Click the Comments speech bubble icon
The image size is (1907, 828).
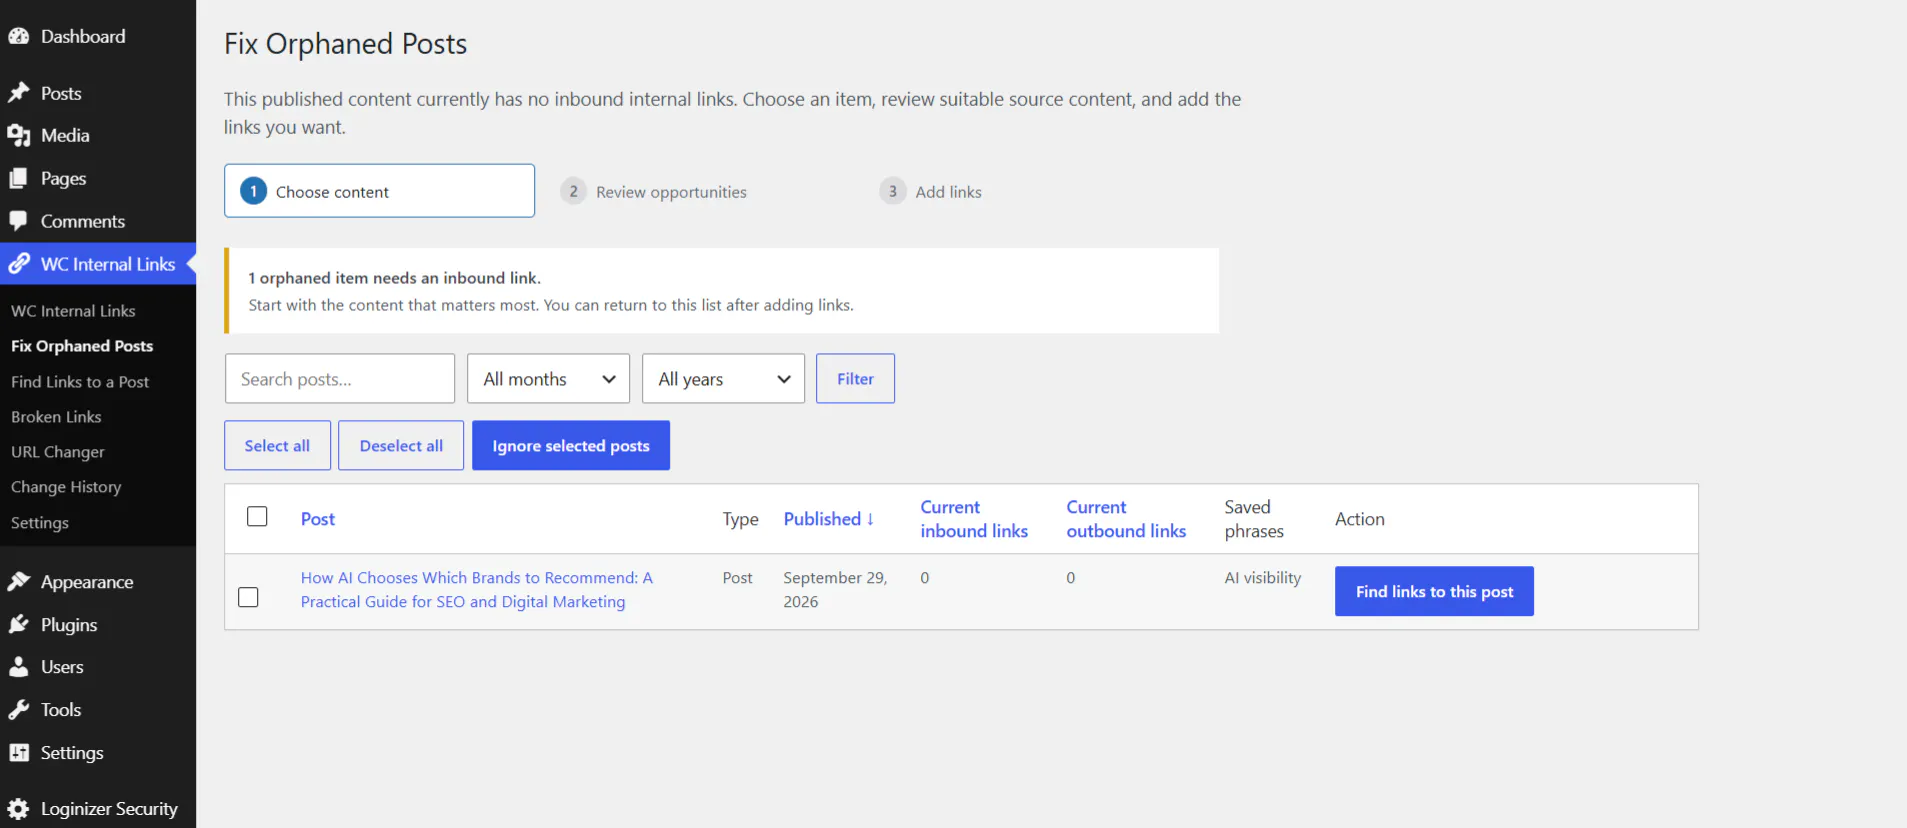[x=19, y=221]
